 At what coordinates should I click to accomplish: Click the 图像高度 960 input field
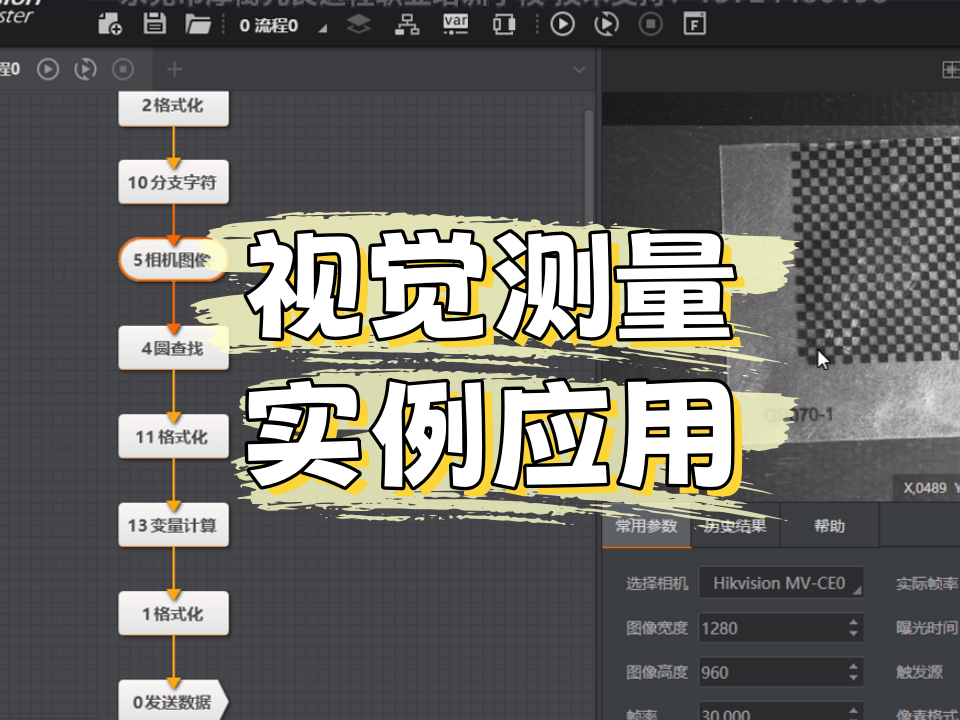(770, 672)
